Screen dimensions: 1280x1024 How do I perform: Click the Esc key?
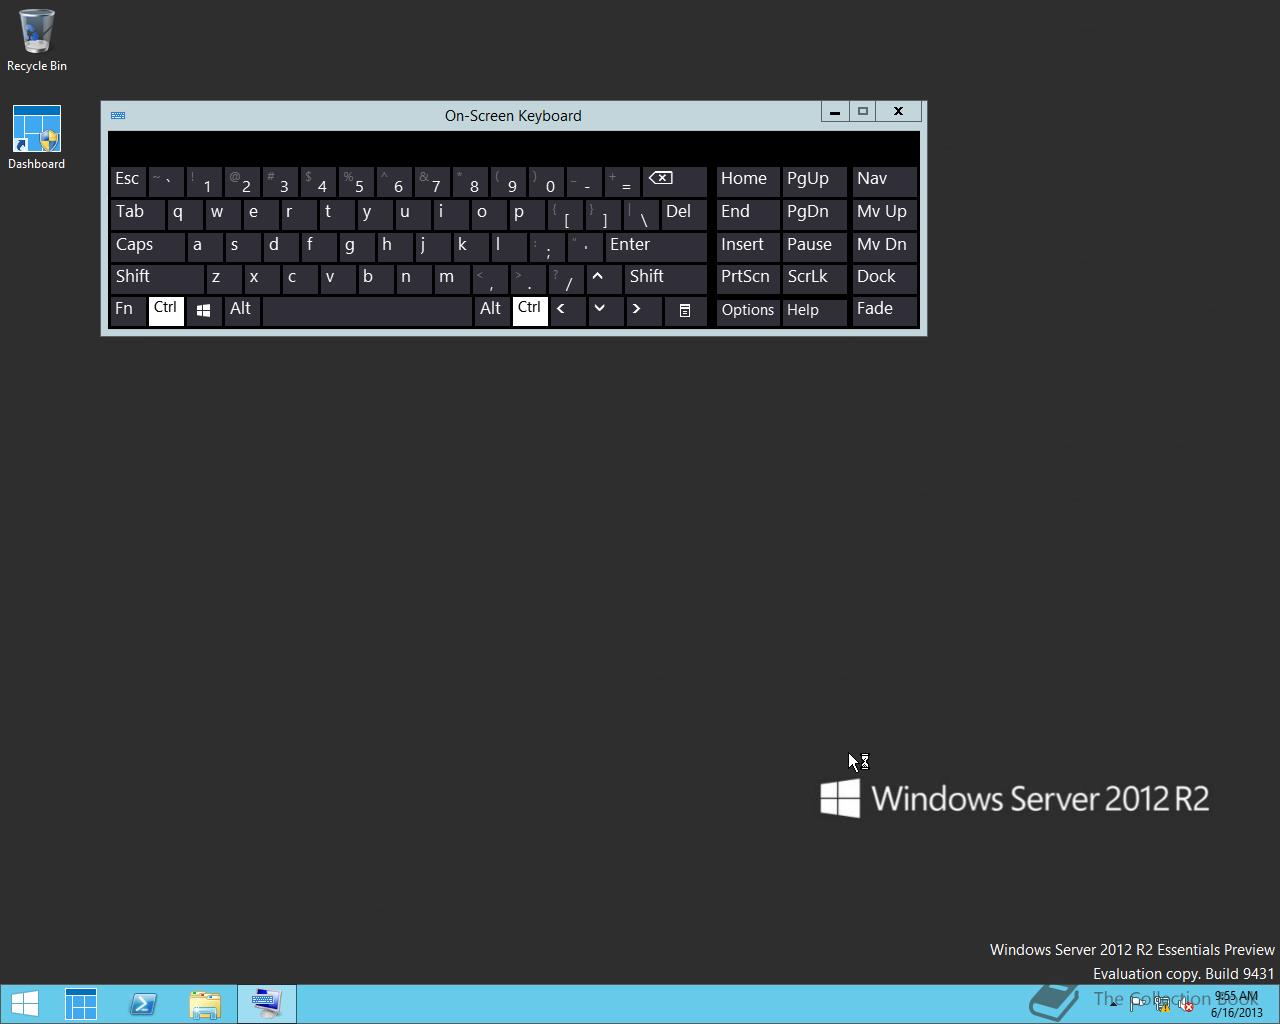click(127, 180)
